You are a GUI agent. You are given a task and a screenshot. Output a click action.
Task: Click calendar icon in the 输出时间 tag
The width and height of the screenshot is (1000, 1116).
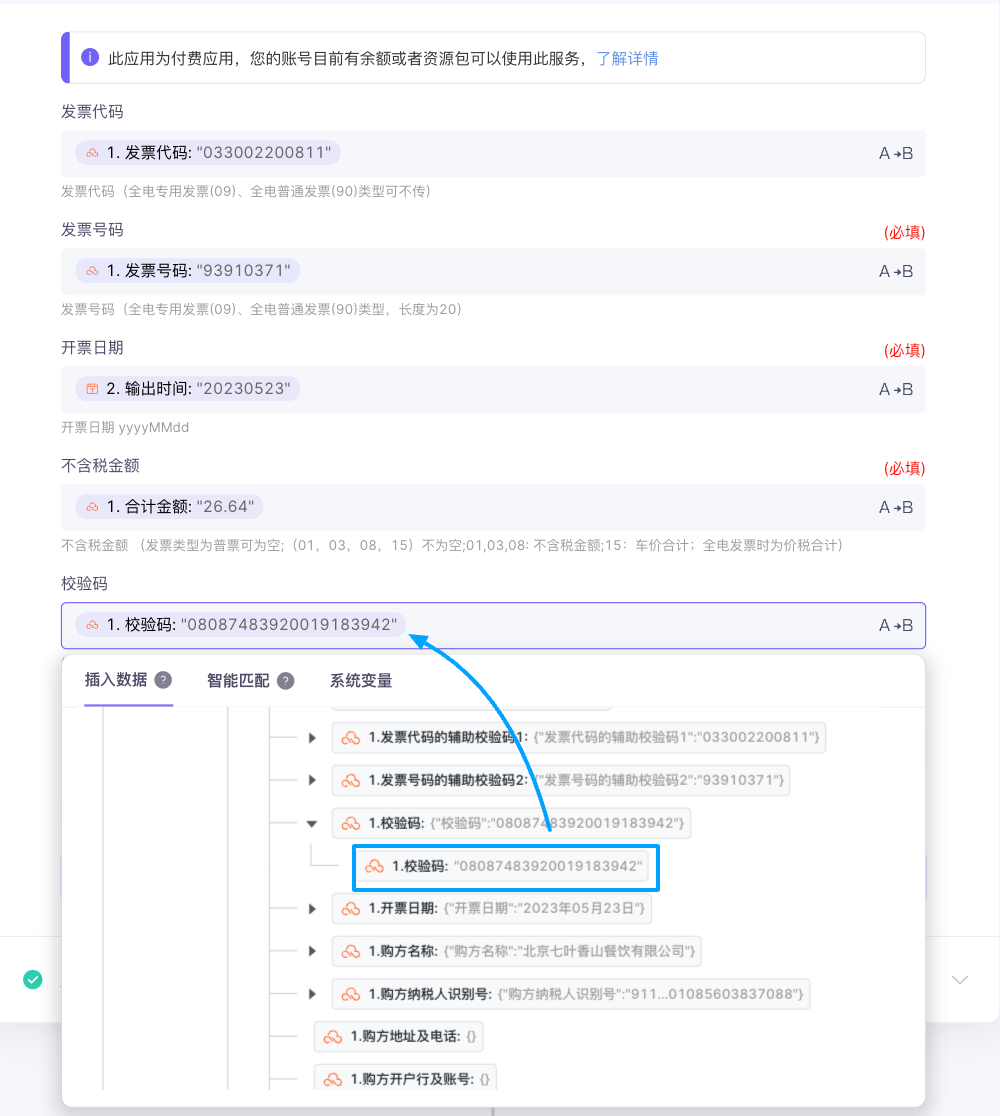[x=93, y=389]
